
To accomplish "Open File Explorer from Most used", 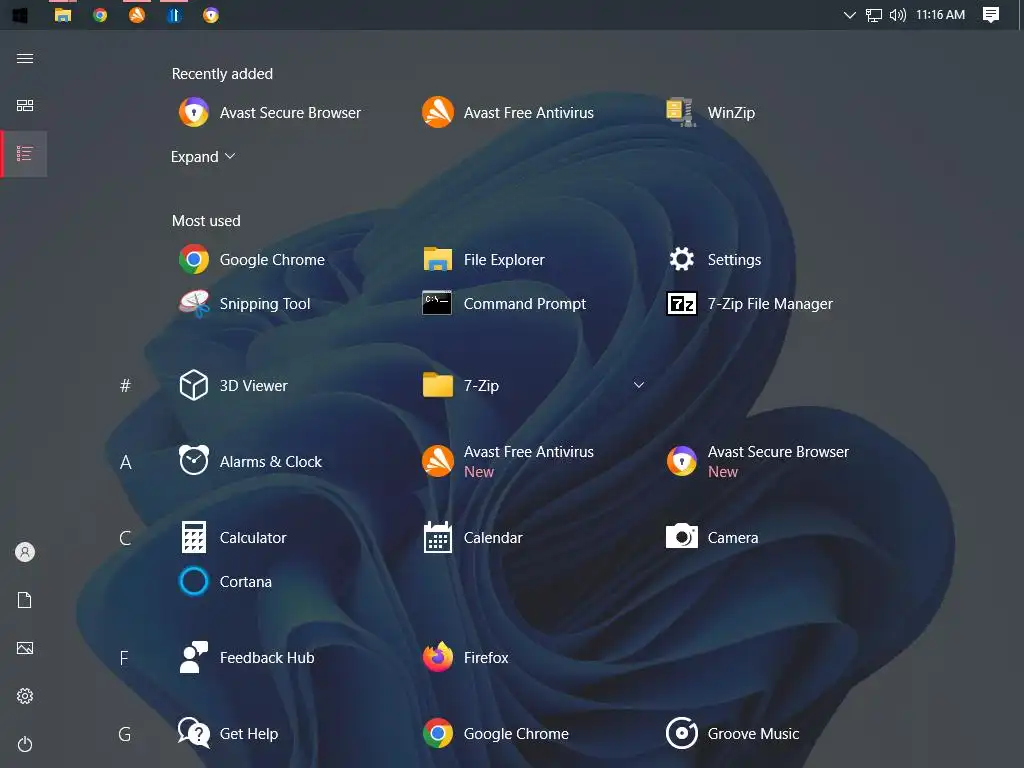I will coord(483,259).
